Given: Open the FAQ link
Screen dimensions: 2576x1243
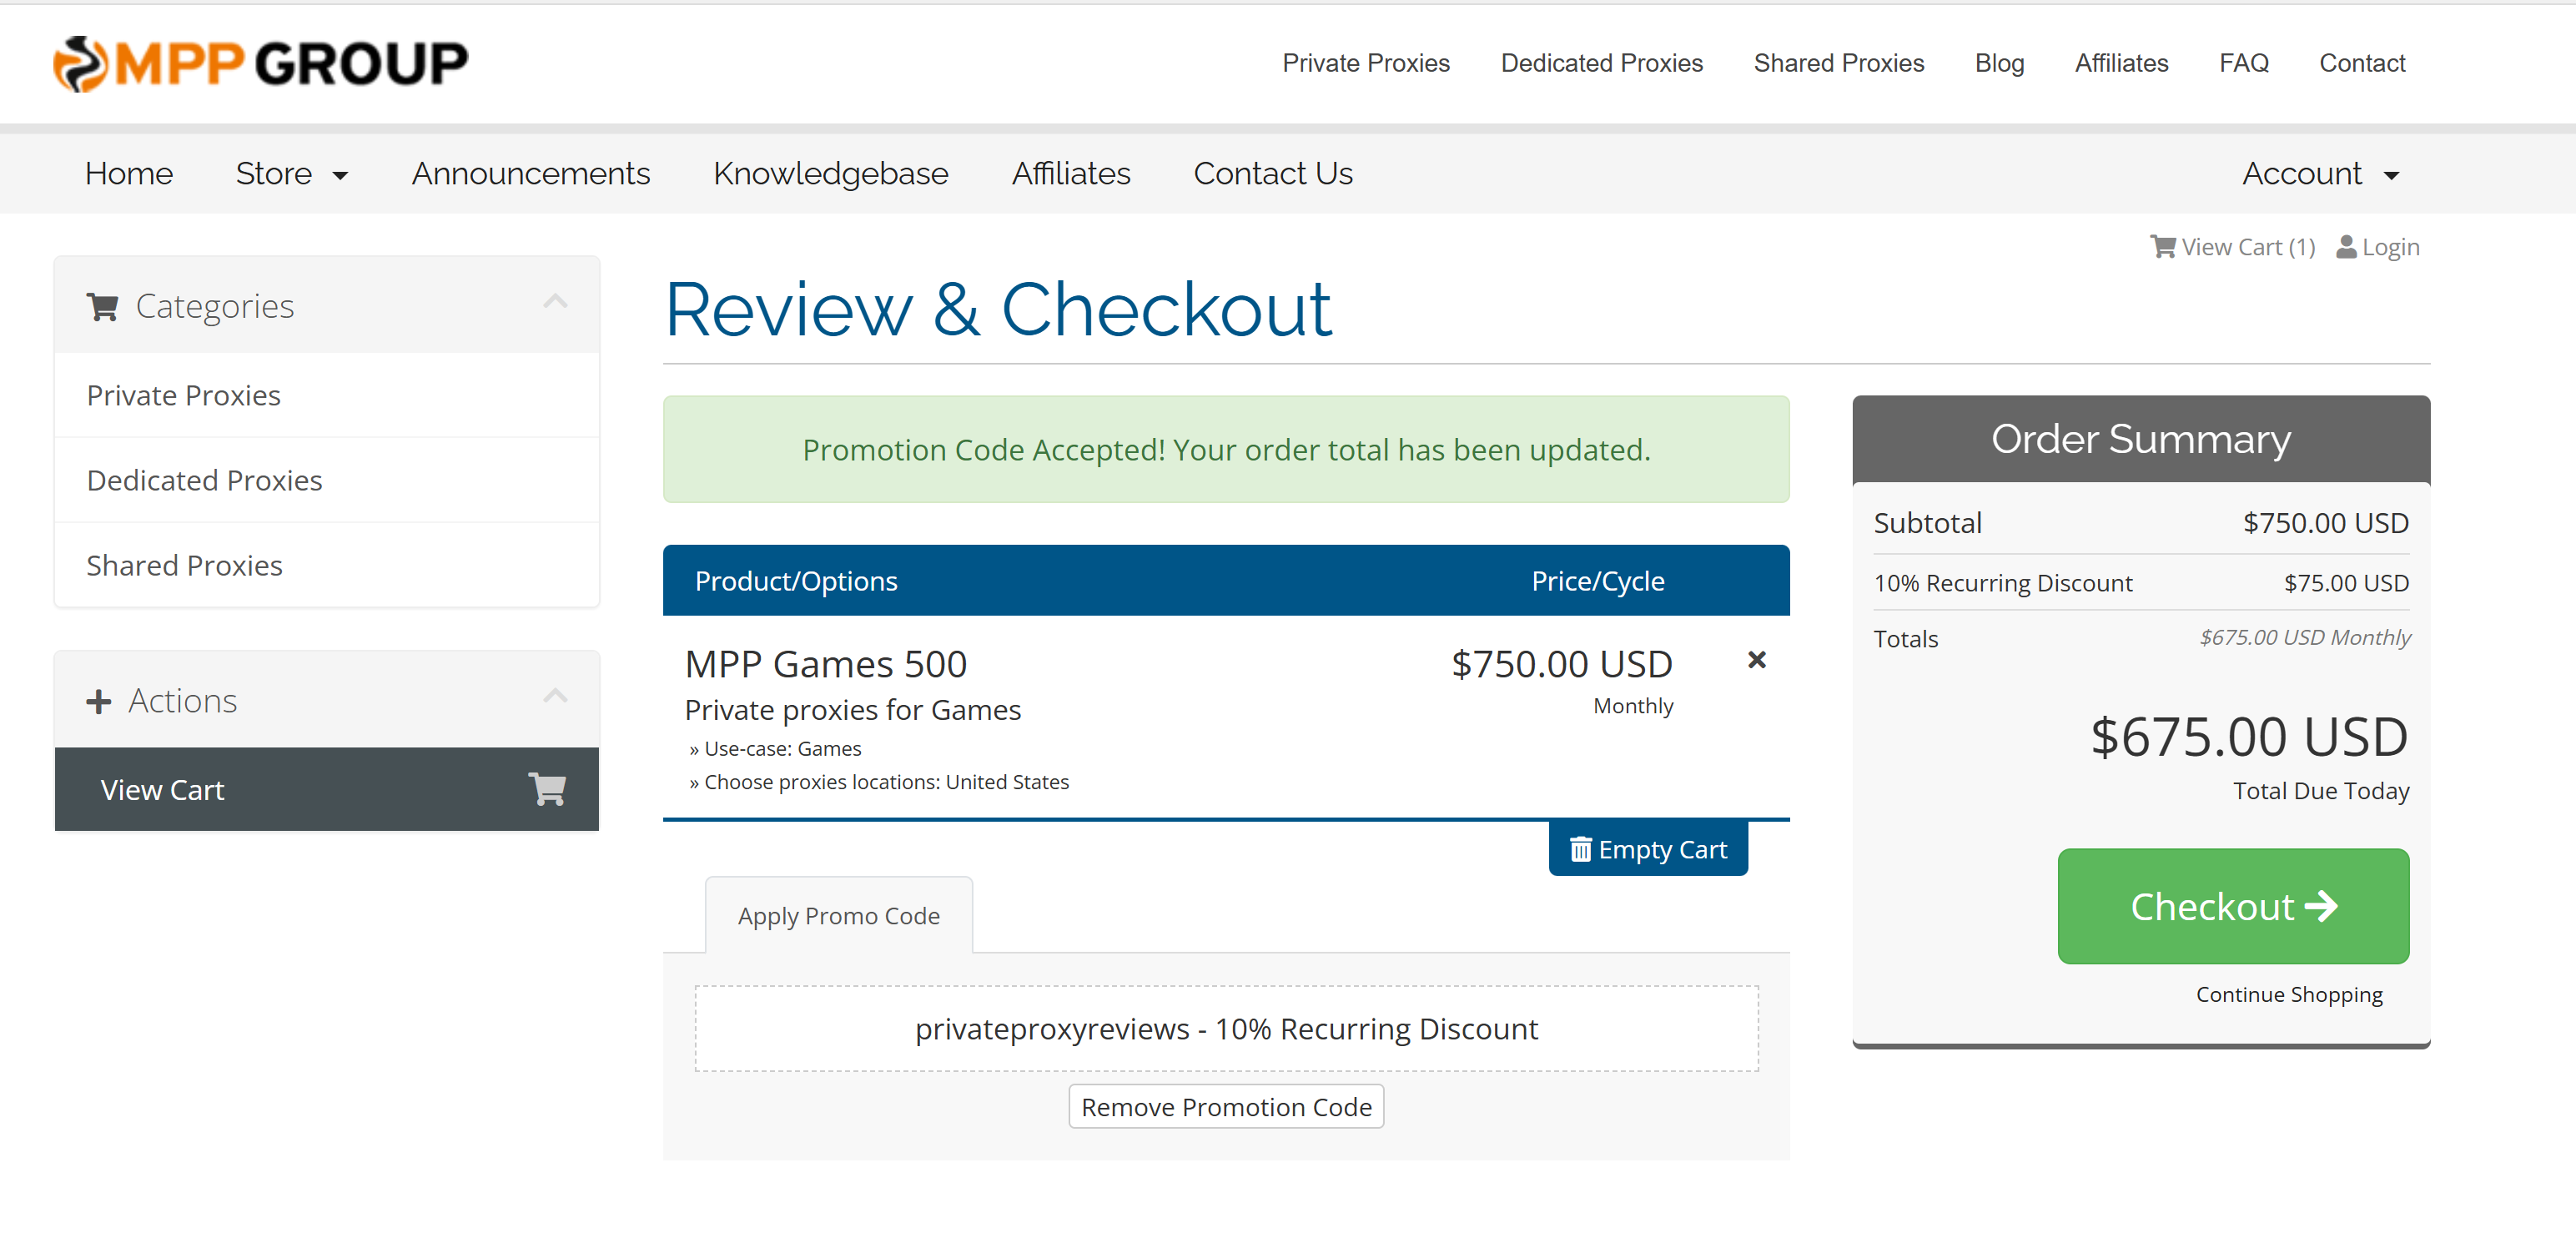Looking at the screenshot, I should (x=2243, y=63).
